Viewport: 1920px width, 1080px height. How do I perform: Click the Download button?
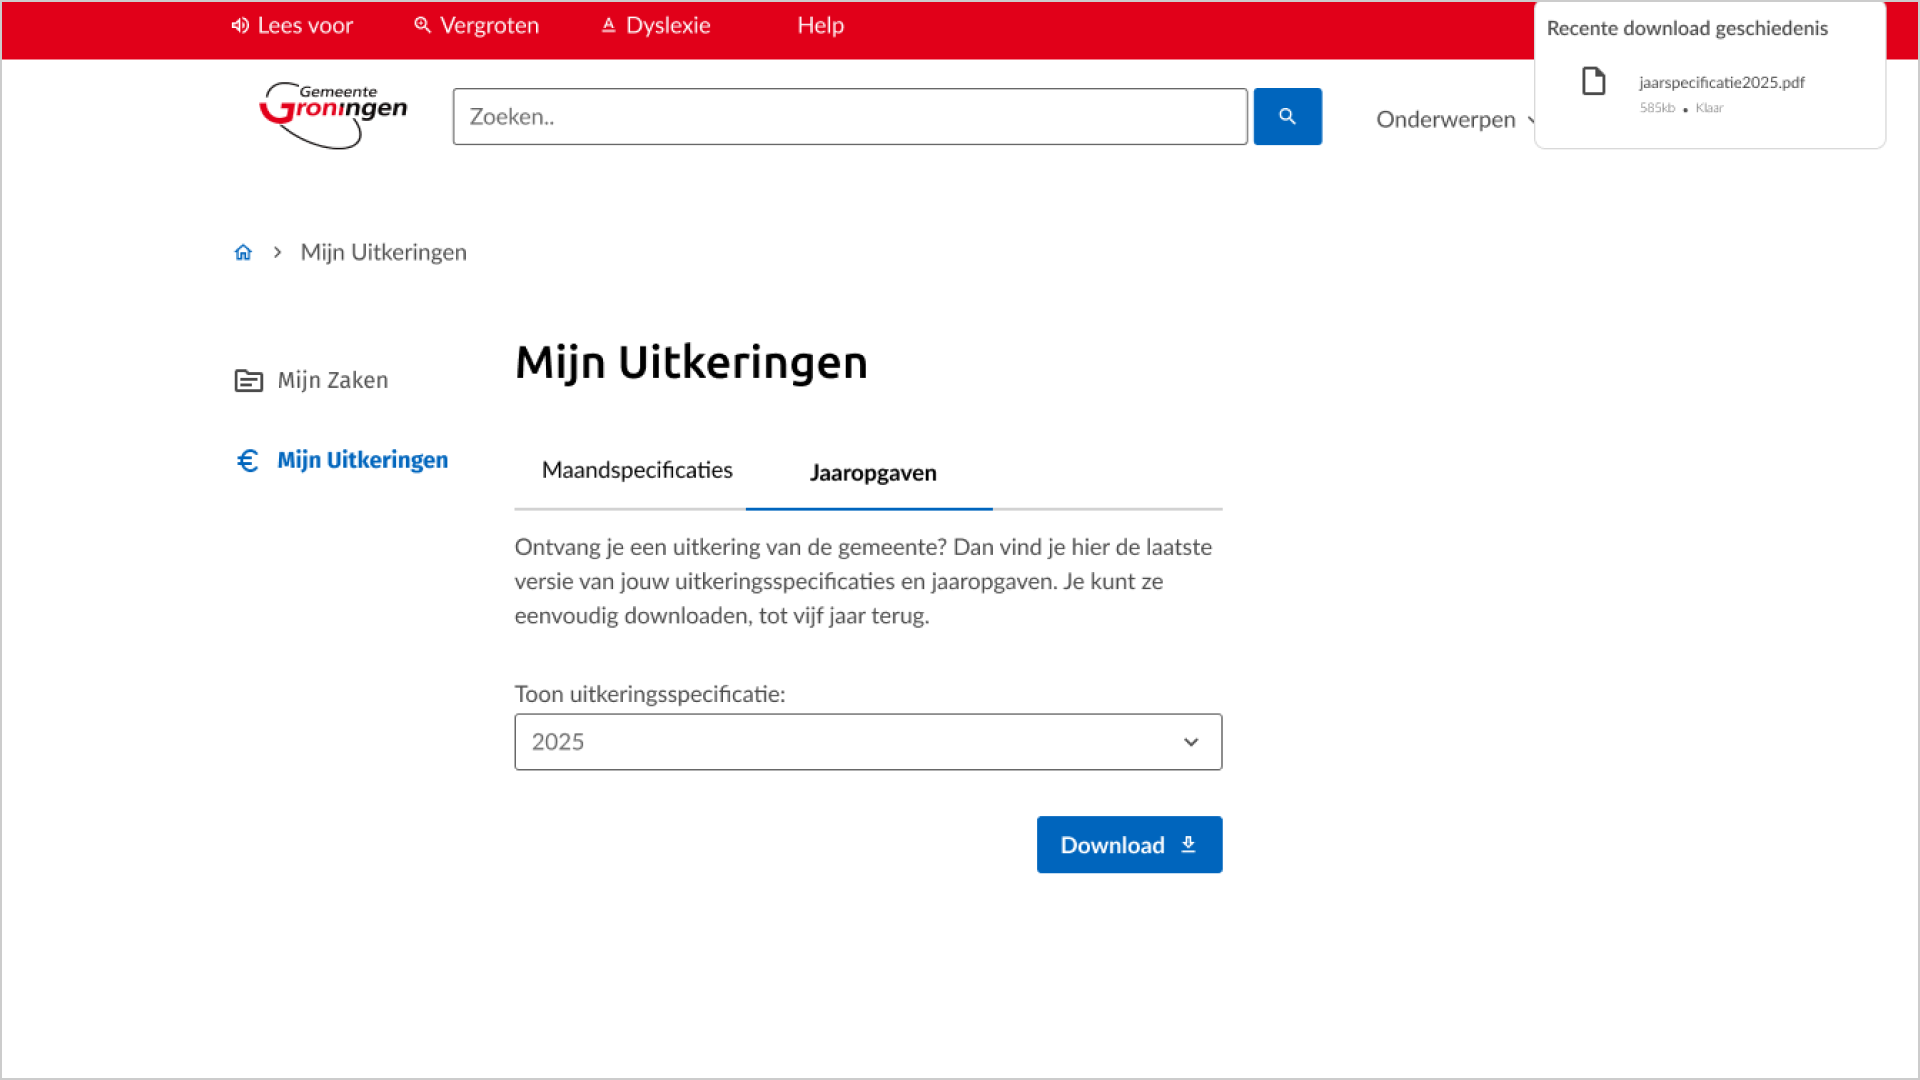[1129, 845]
